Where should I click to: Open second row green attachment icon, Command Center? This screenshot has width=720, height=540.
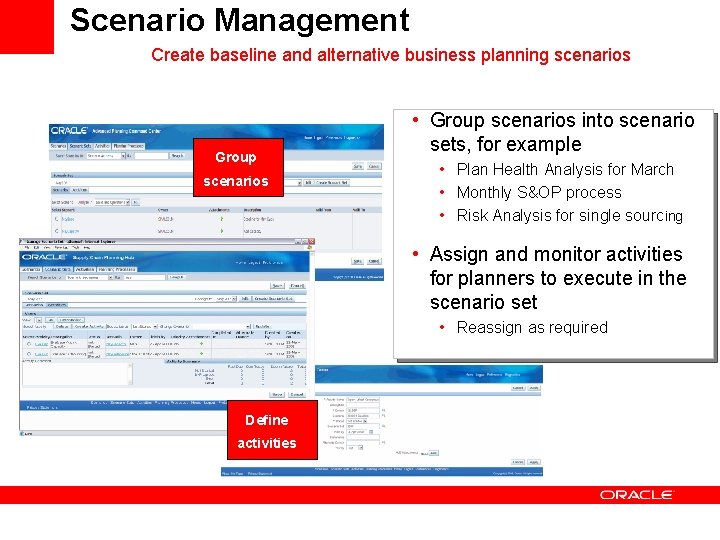pyautogui.click(x=221, y=231)
